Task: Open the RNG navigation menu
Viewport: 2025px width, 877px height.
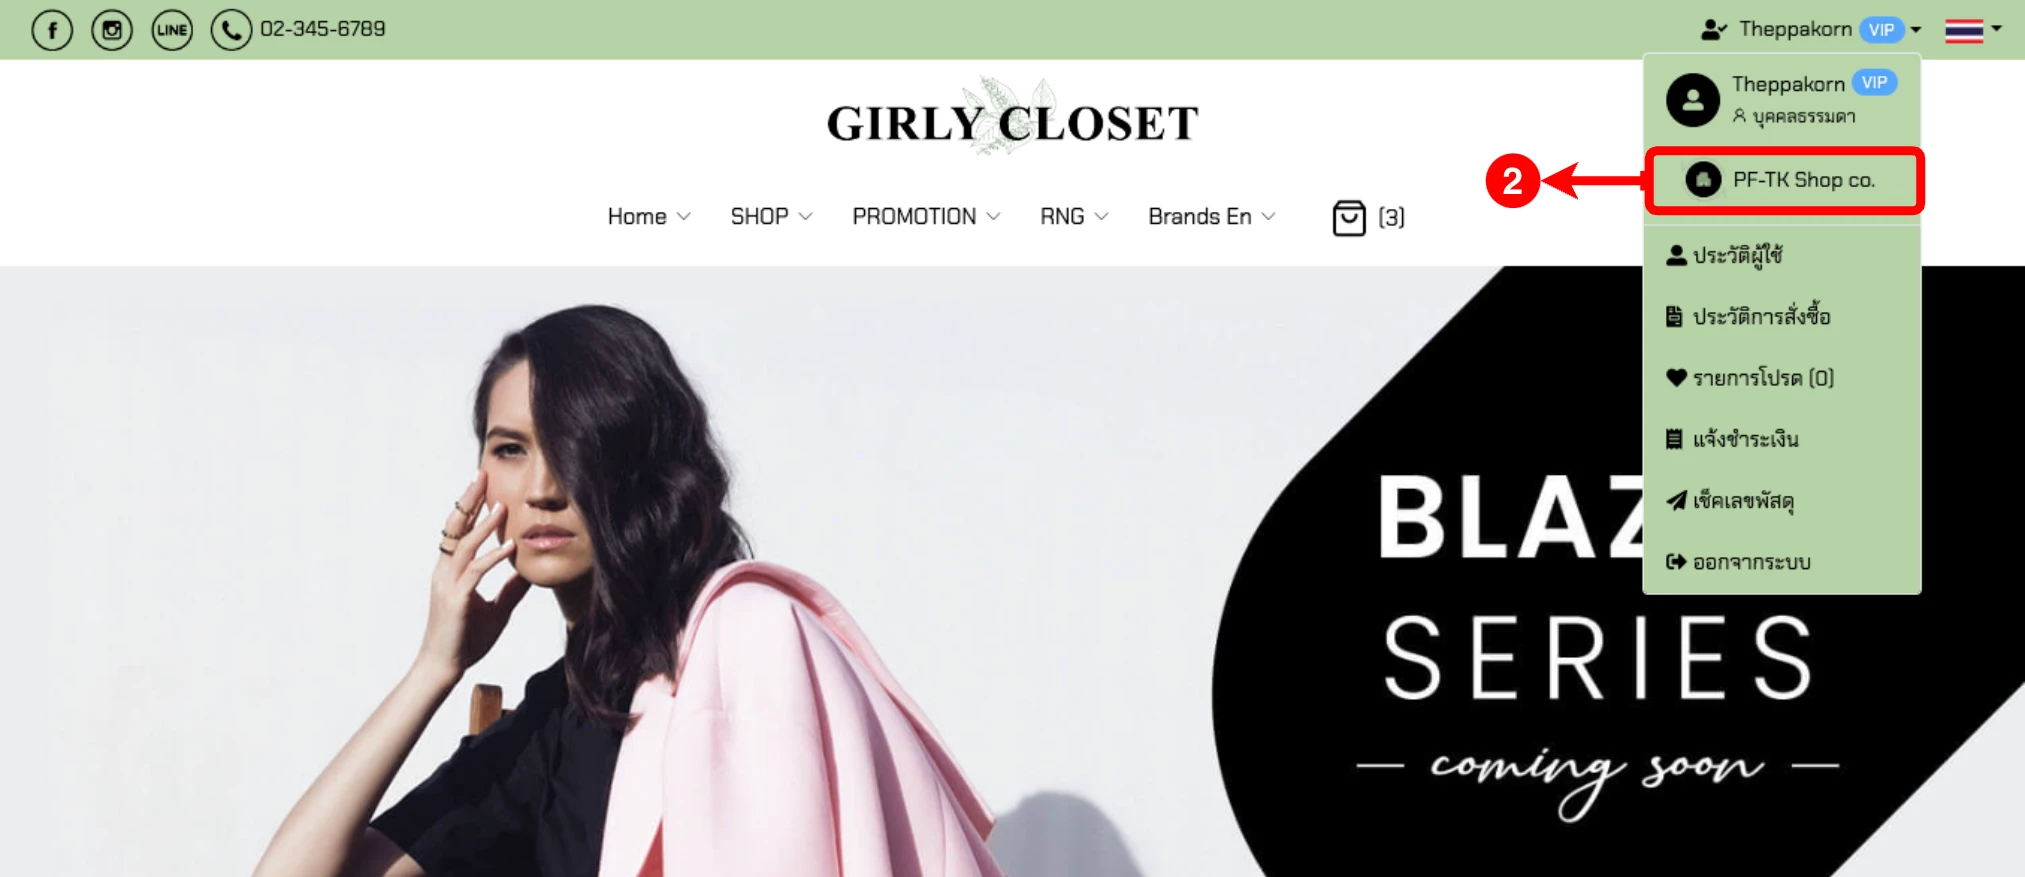Action: (1074, 217)
